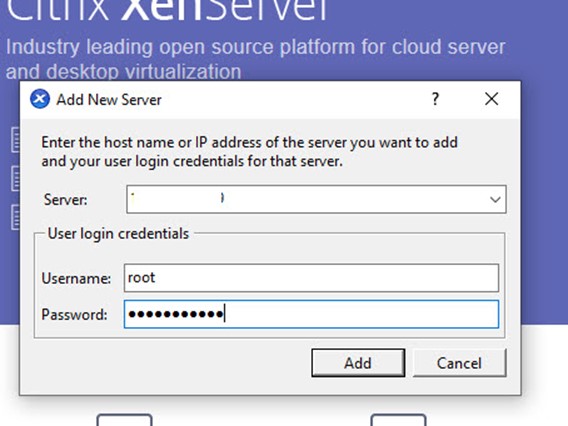The width and height of the screenshot is (568, 426).
Task: Click the "Username:" field label
Action: click(76, 278)
